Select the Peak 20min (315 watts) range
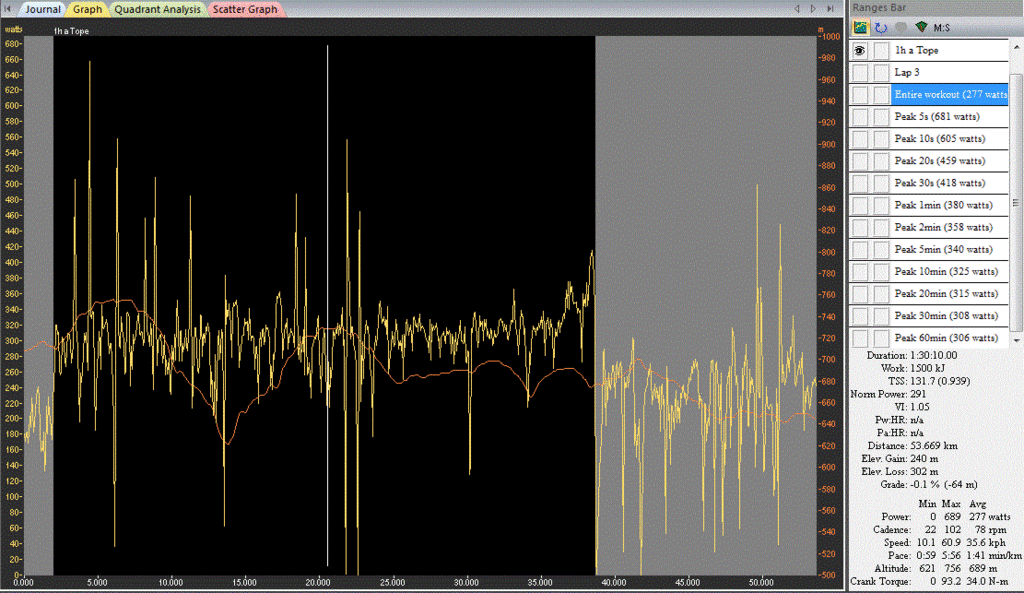The height and width of the screenshot is (593, 1024). click(x=945, y=293)
